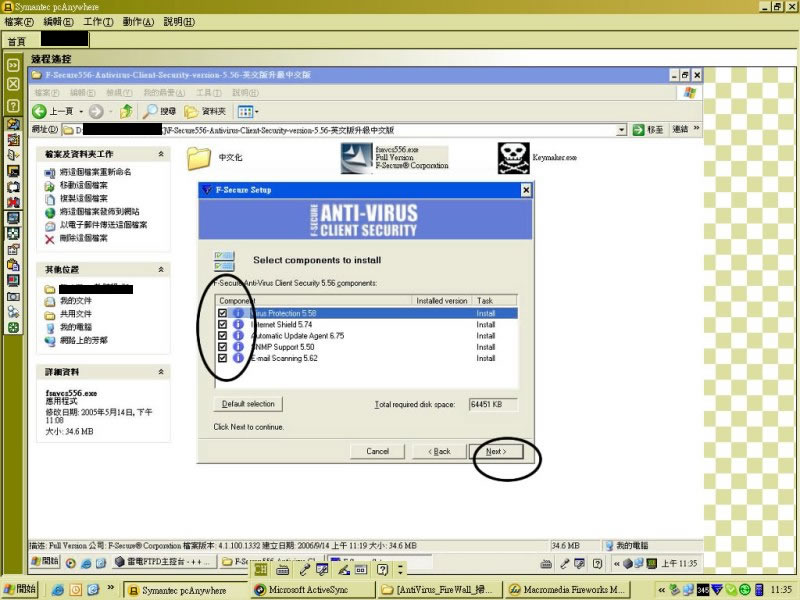This screenshot has width=800, height=600.
Task: Uncheck the Automatic Update Agent 6.75 component
Action: pos(222,336)
